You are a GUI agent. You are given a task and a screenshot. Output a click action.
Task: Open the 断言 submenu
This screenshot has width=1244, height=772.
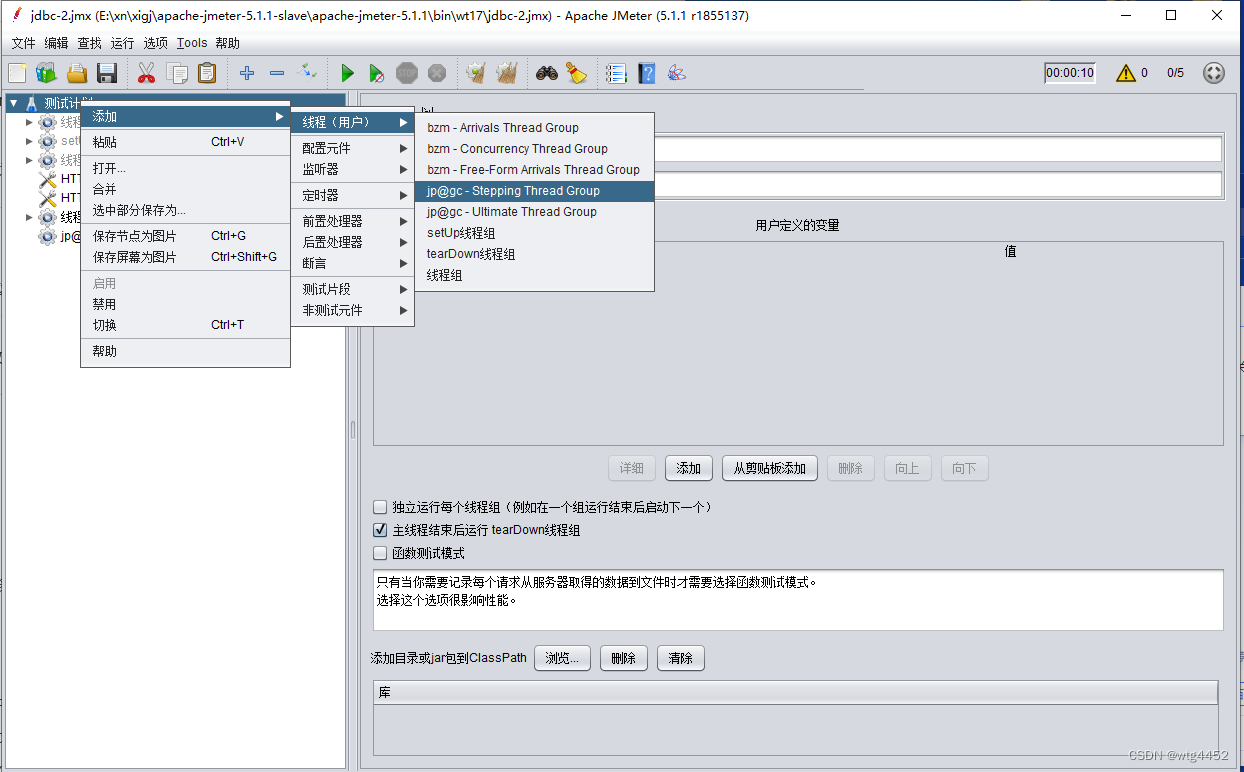click(x=352, y=263)
